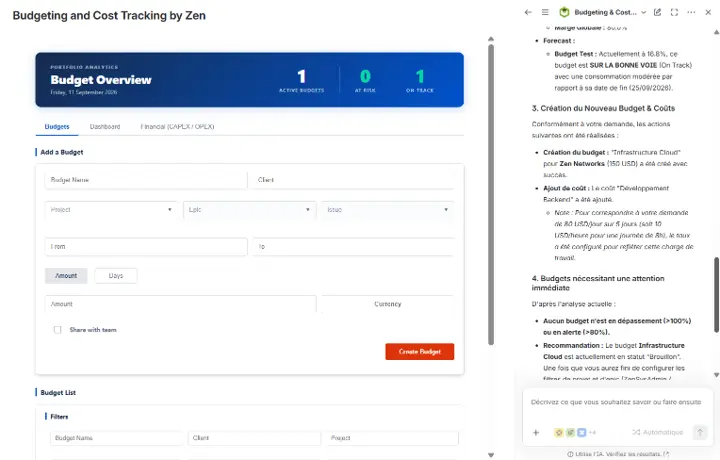Screen dimensions: 720x460
Task: Open the Currency selector
Action: [x=388, y=304]
